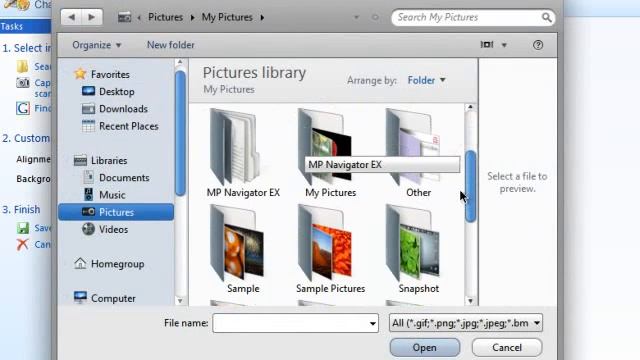Open the Arrange by Folder dropdown
The image size is (640, 360).
coord(427,80)
